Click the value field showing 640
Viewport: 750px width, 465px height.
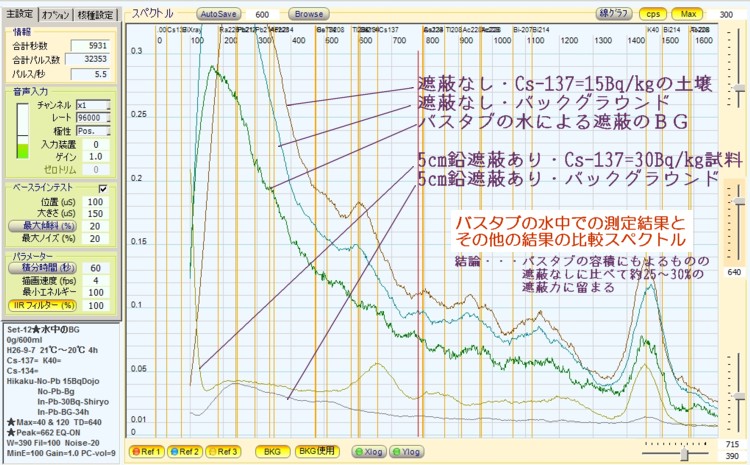[734, 272]
